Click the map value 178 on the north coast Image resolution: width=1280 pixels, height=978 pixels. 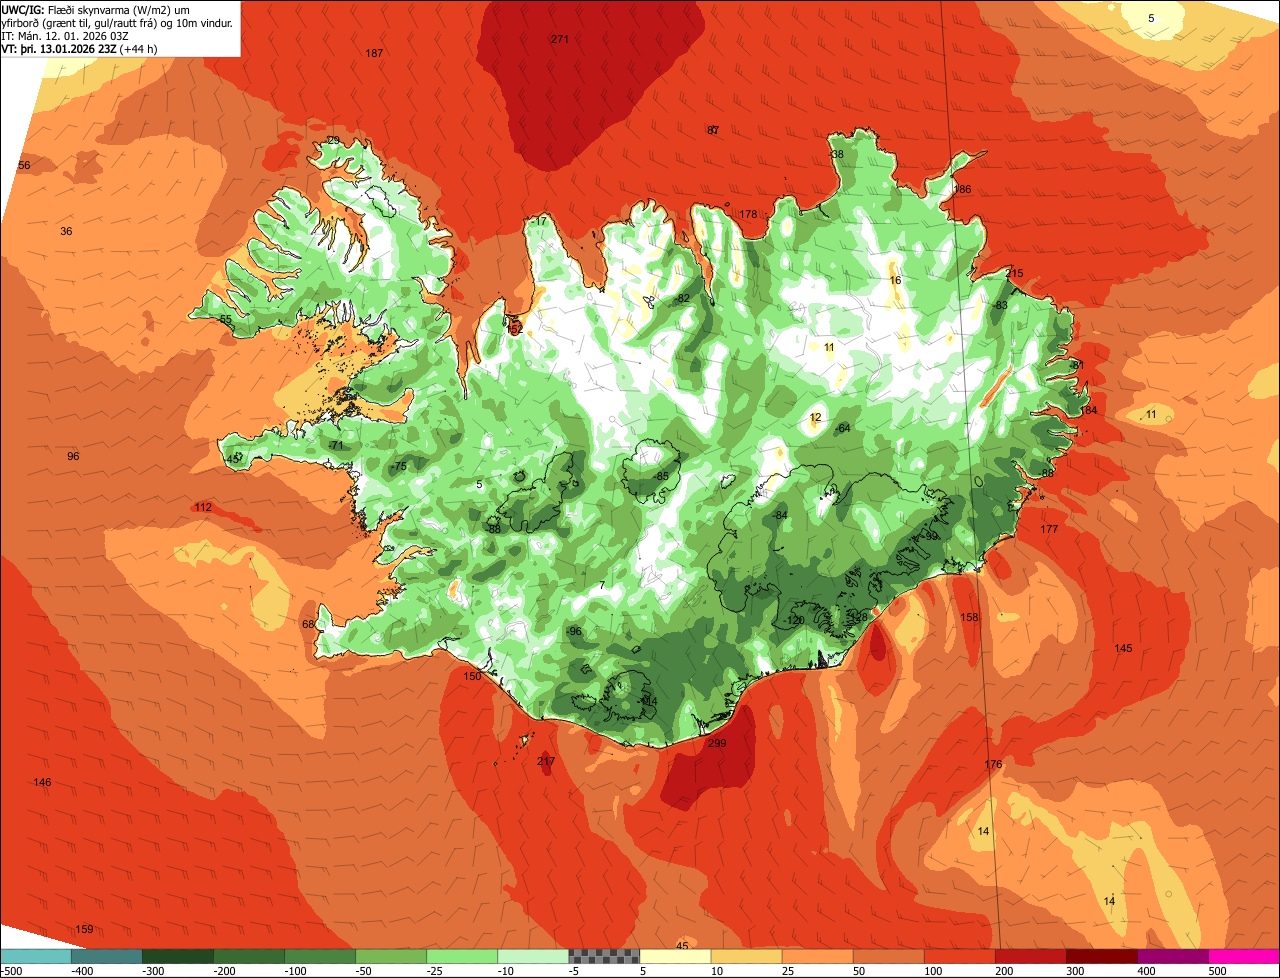748,215
